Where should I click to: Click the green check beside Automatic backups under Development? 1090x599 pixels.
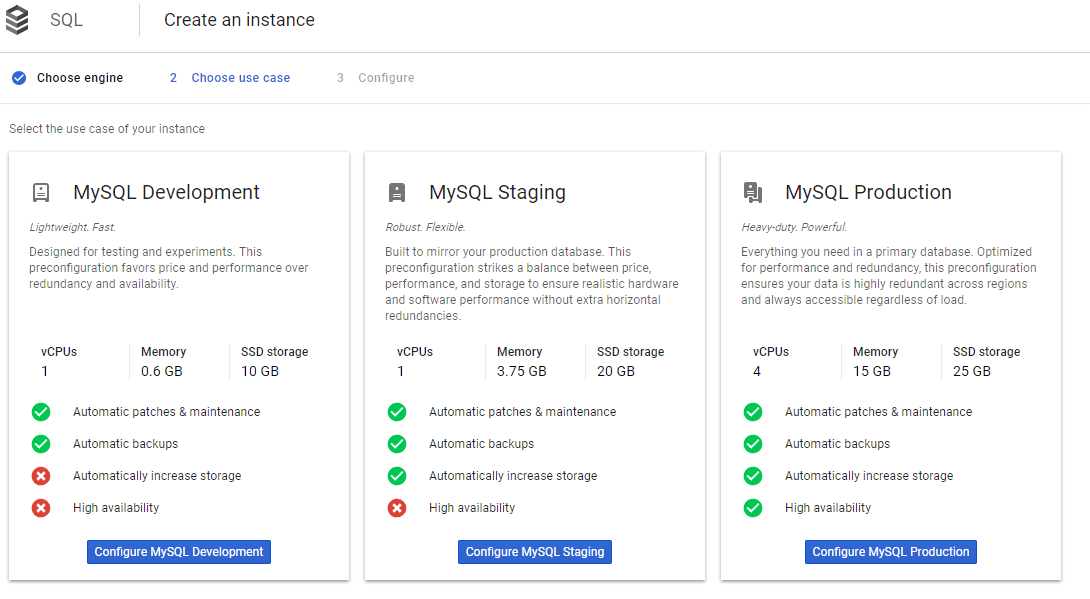(41, 443)
